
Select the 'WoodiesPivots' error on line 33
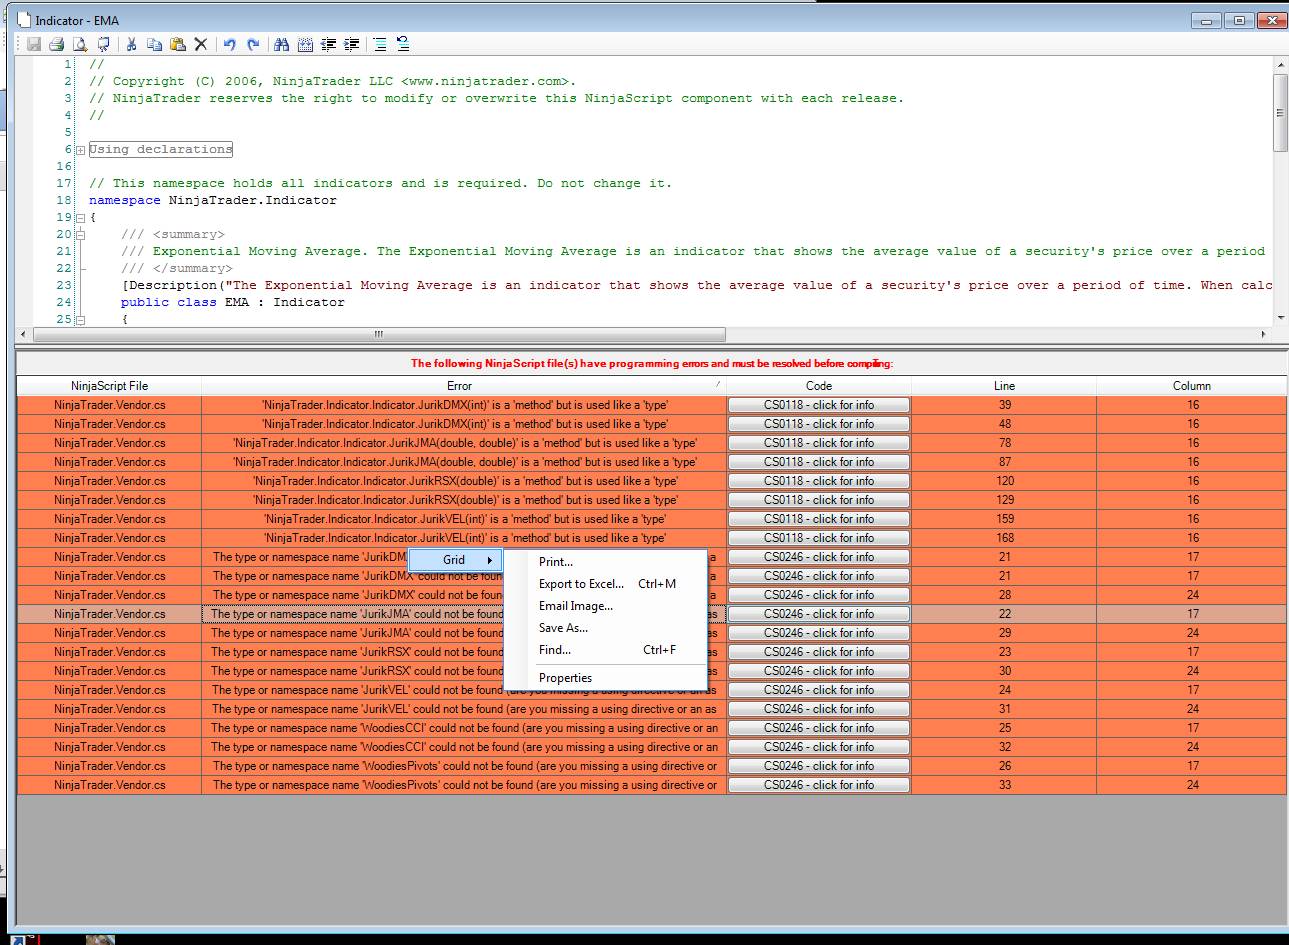point(464,785)
